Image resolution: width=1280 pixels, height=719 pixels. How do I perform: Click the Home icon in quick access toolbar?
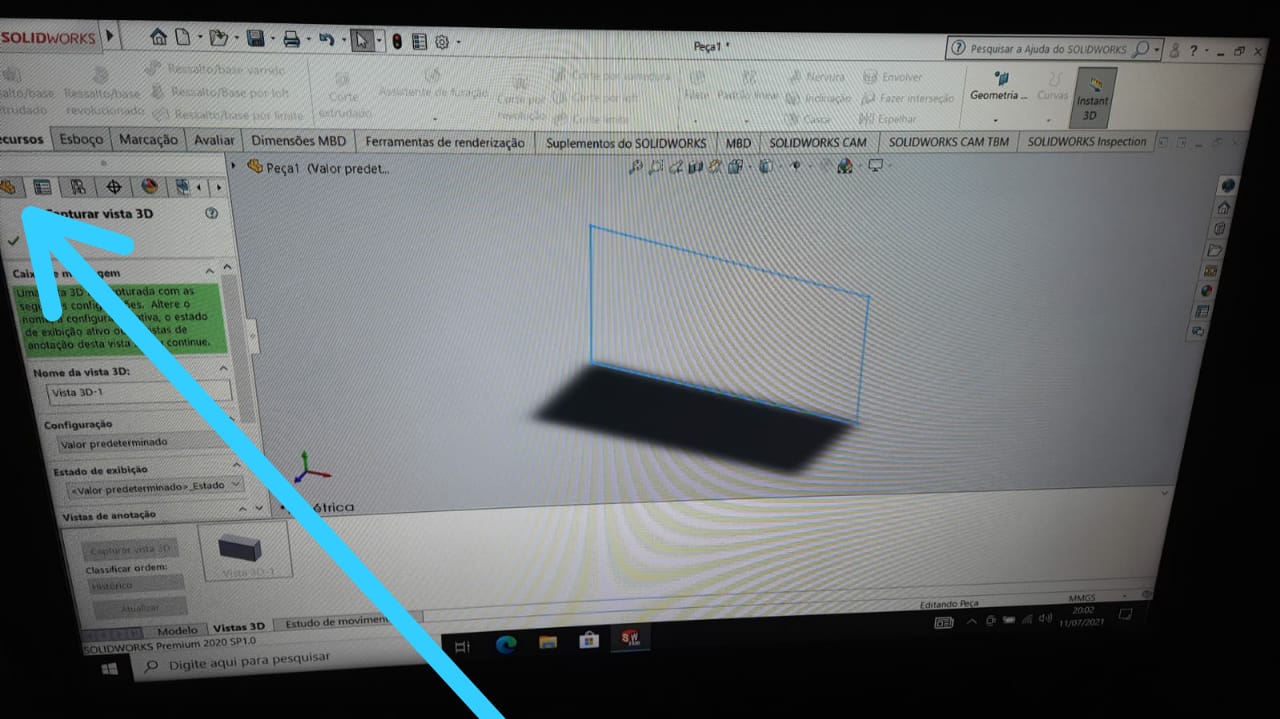[159, 36]
